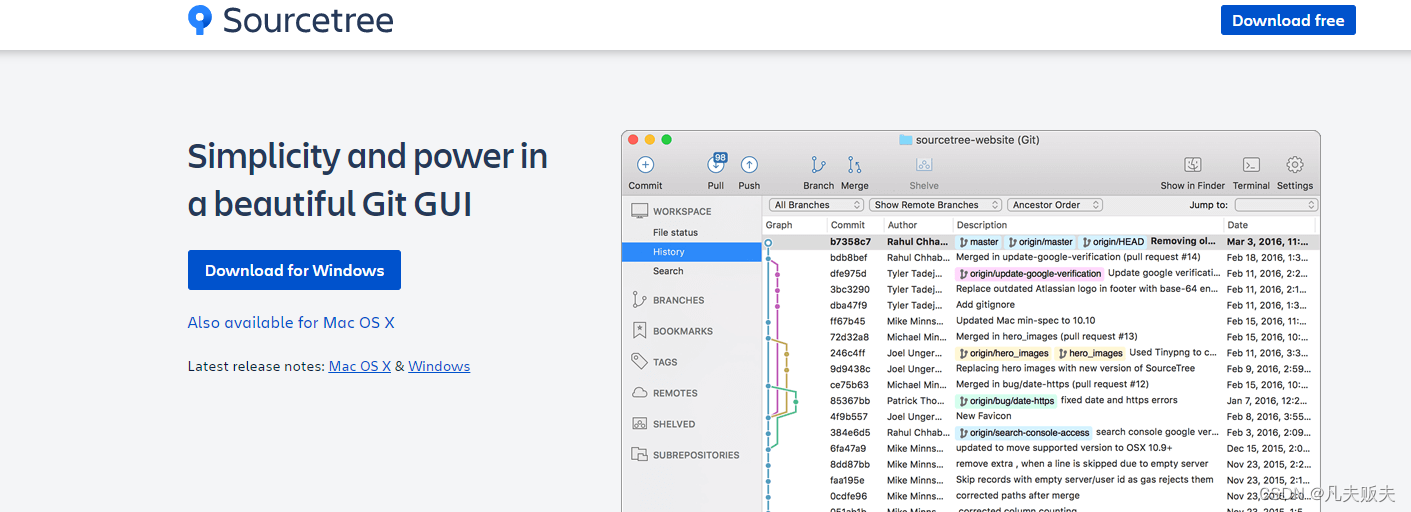Click the origin/HEAD branch label
Screen dimensions: 1411x512
[1113, 241]
